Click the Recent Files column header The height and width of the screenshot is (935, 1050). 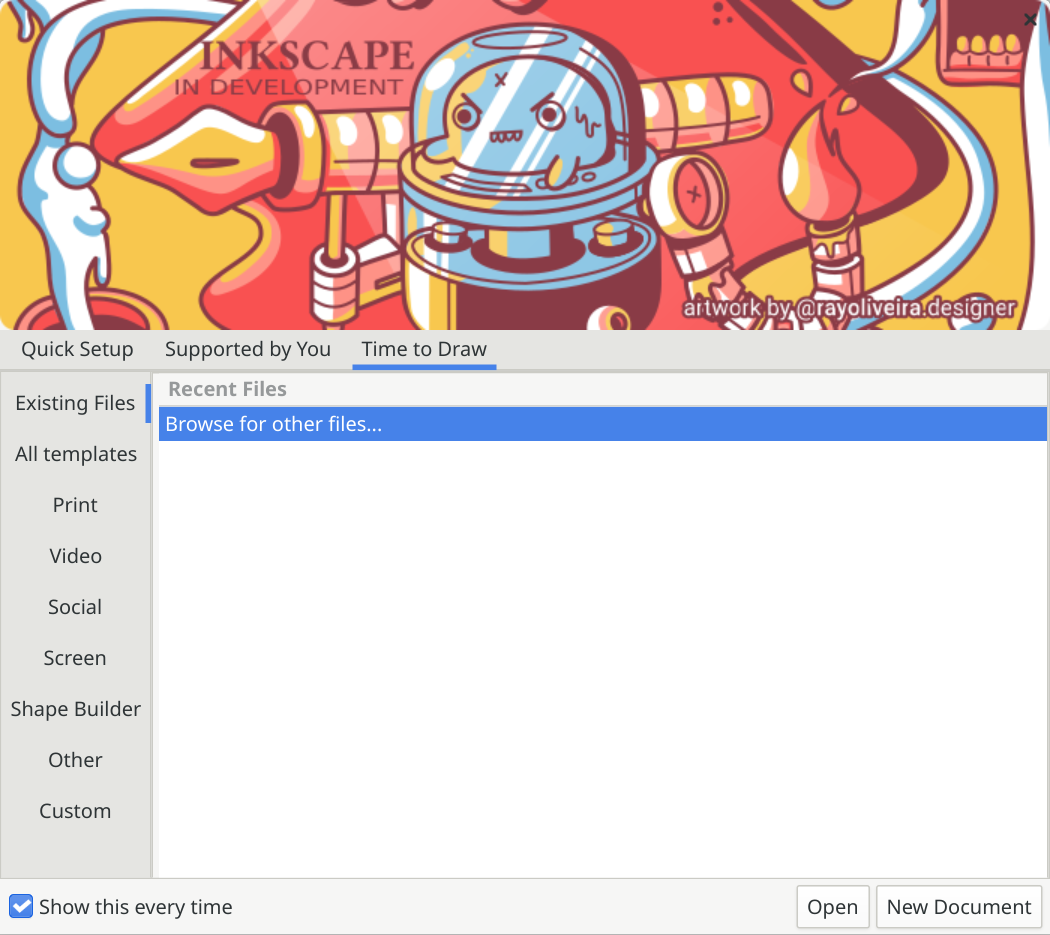tap(602, 389)
